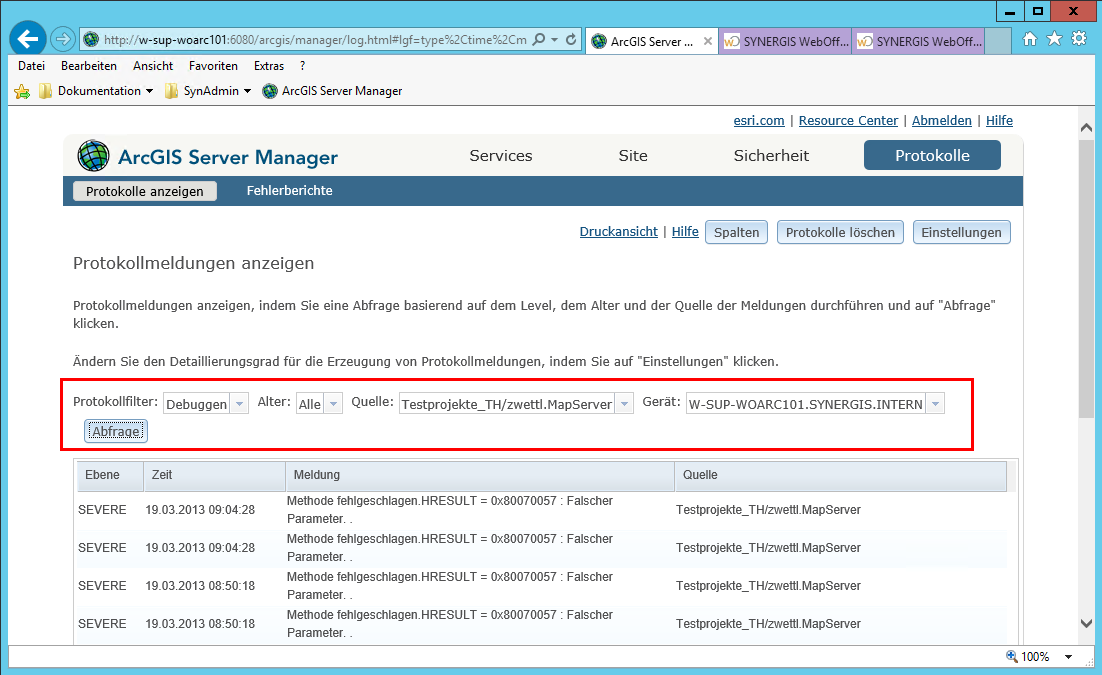Expand the Alter dropdown
Screen dimensions: 1102x675
pyautogui.click(x=333, y=404)
